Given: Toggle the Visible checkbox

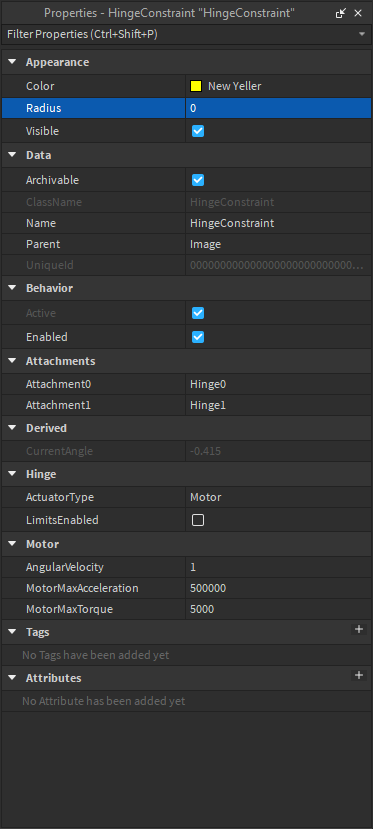Looking at the screenshot, I should point(198,131).
